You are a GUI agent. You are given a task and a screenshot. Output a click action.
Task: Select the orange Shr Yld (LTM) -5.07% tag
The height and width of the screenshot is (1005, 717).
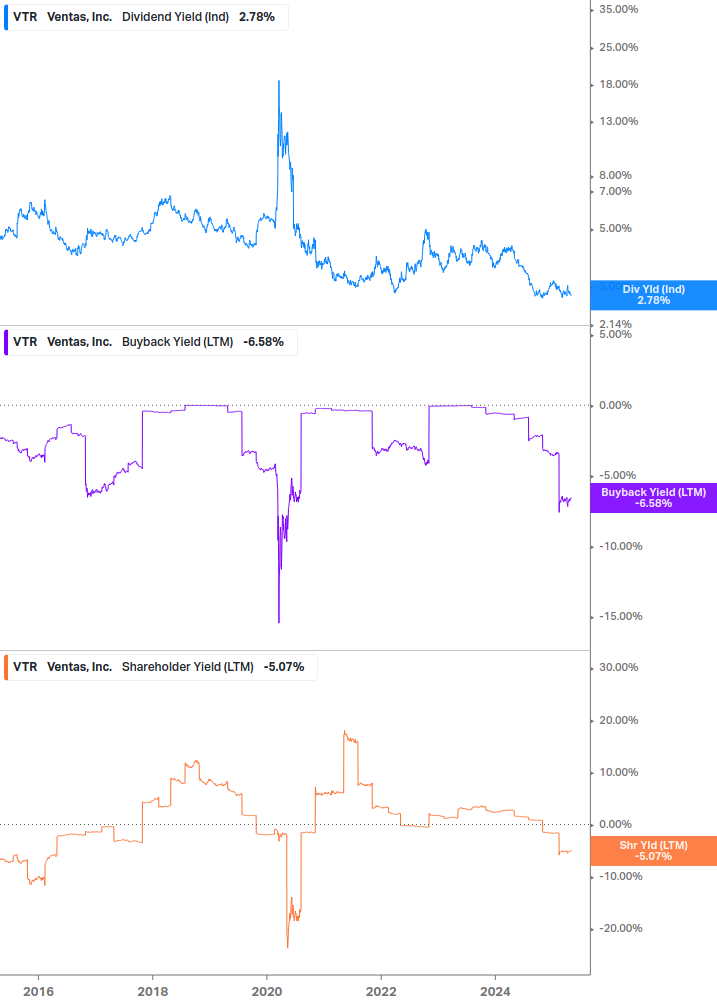654,851
